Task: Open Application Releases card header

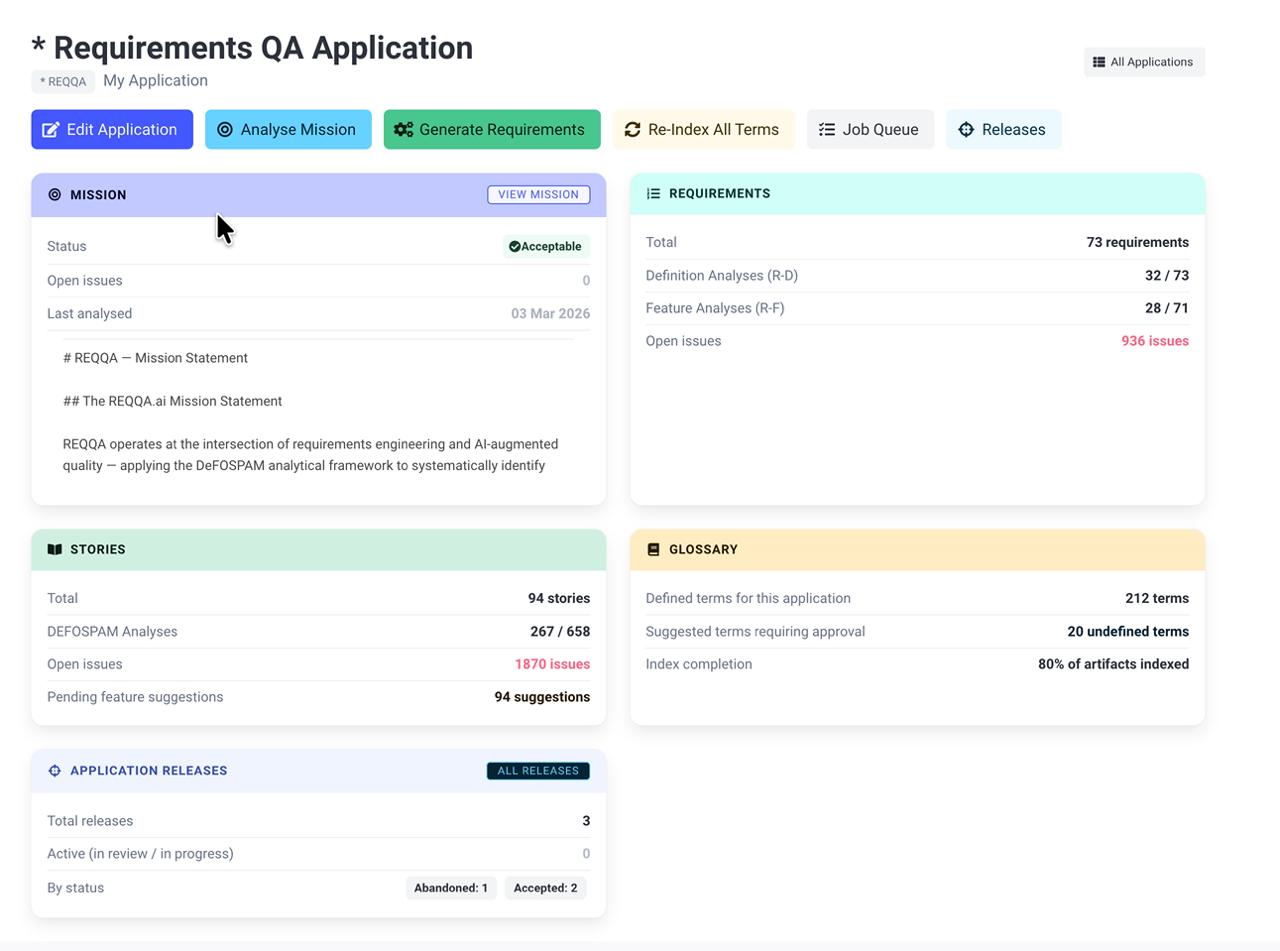Action: coord(318,771)
